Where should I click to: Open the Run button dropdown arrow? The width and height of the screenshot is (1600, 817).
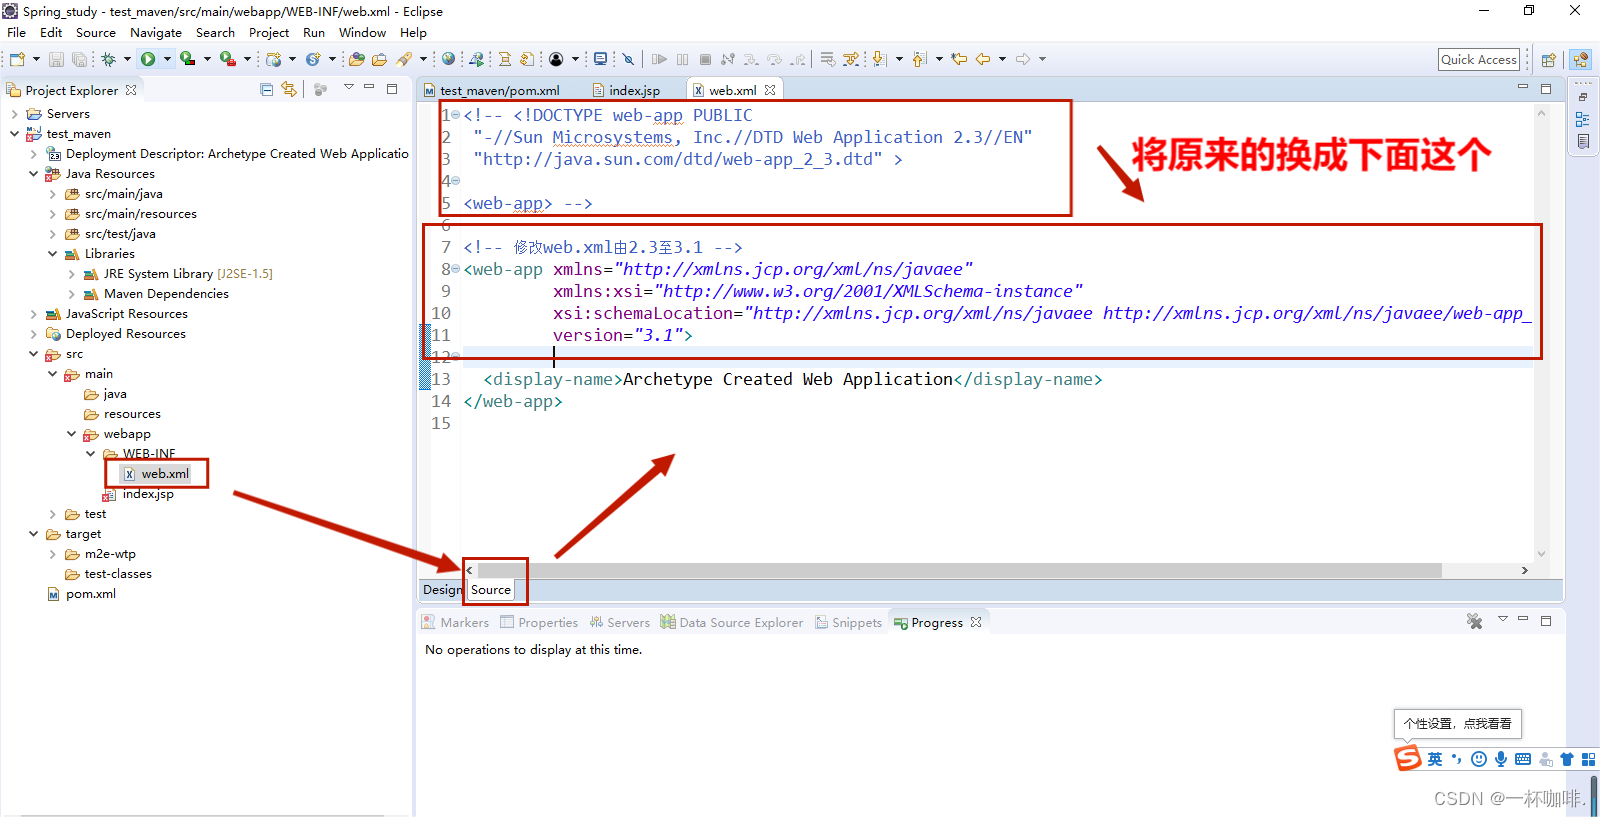click(x=167, y=59)
